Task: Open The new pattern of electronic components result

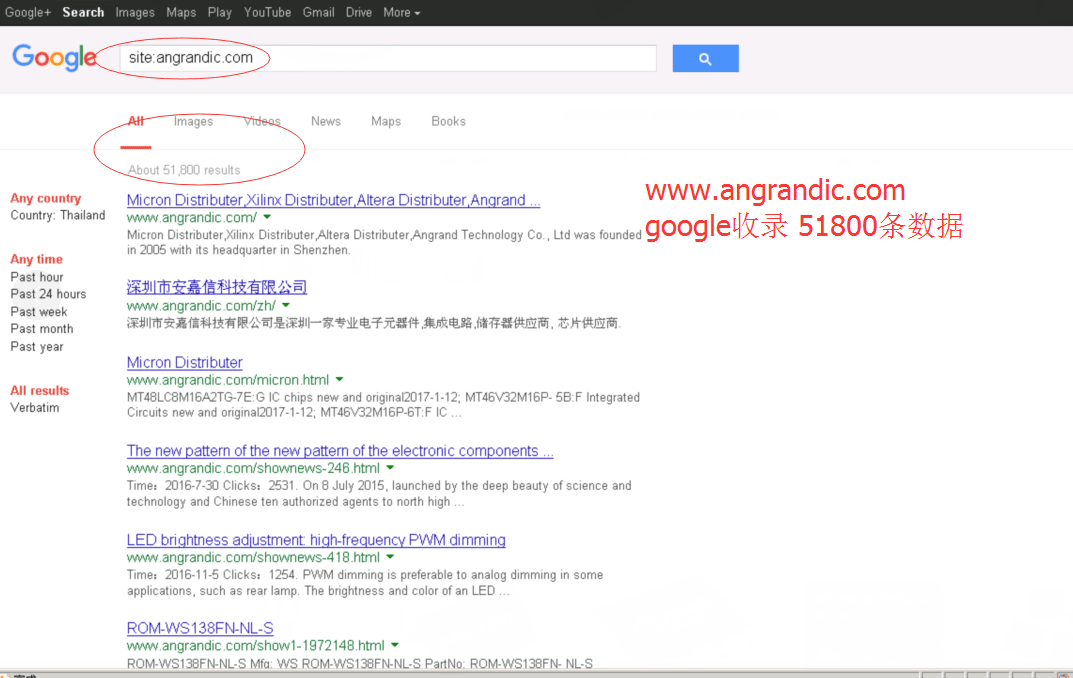Action: point(340,451)
